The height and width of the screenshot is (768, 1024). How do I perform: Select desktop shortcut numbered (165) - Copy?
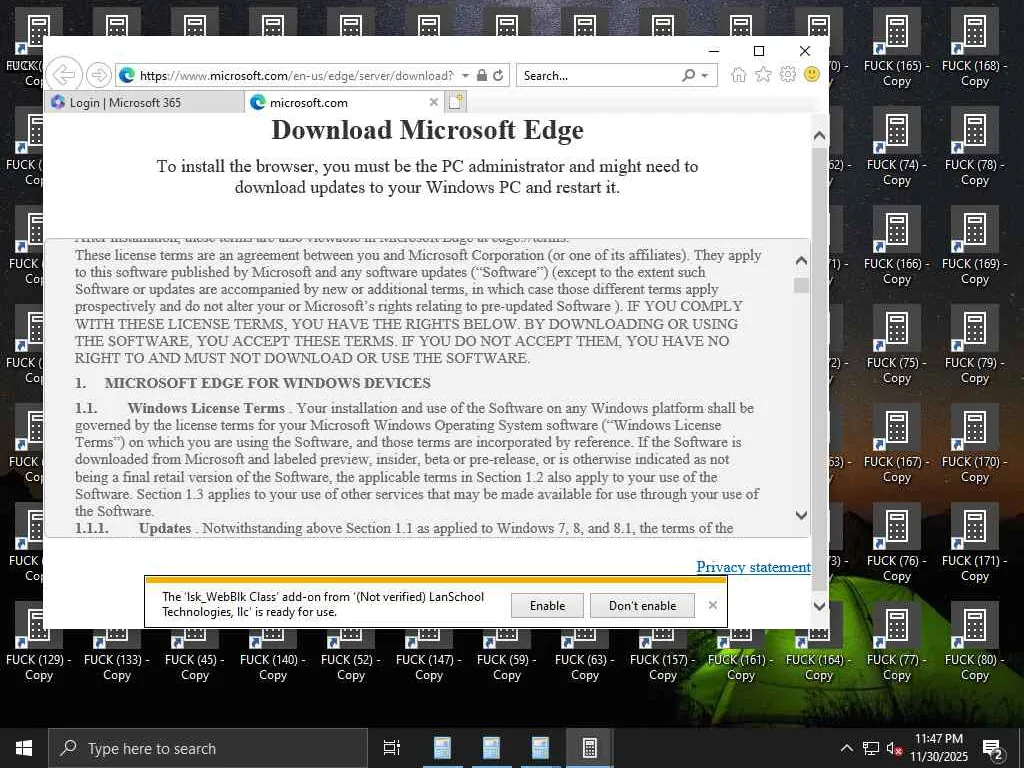click(896, 50)
